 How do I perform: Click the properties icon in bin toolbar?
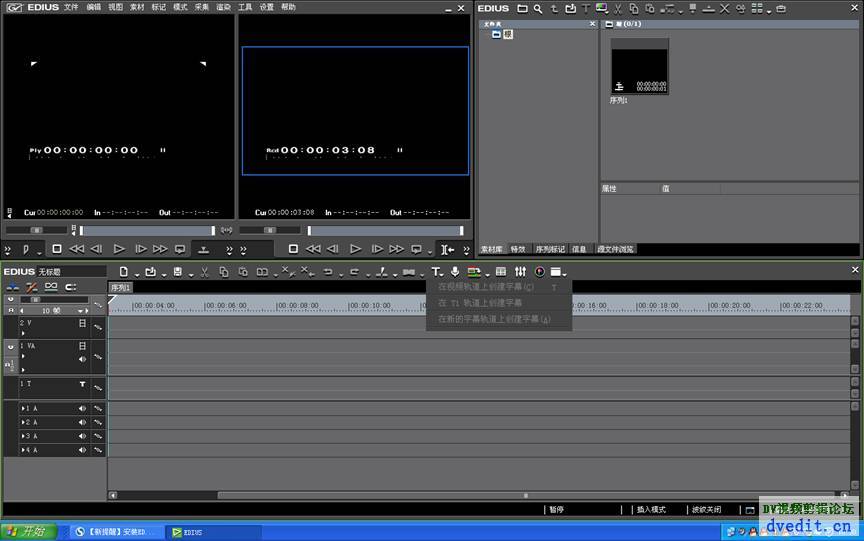tap(741, 8)
